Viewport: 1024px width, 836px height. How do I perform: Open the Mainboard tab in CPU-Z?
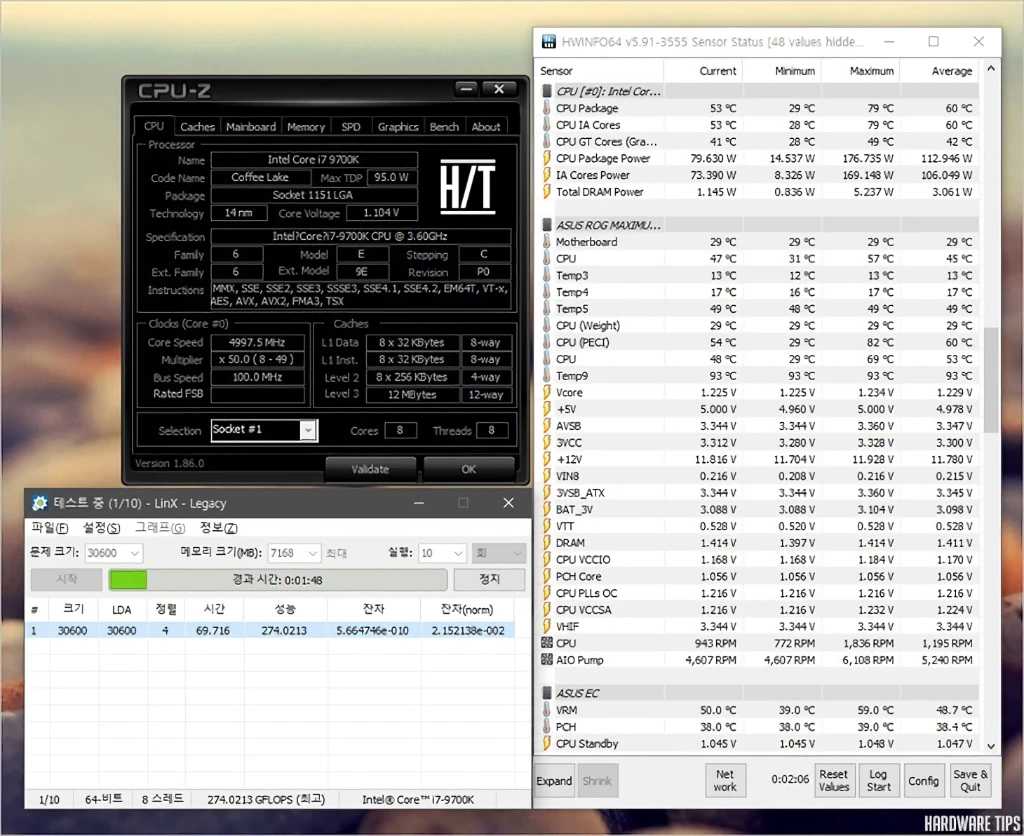coord(251,127)
